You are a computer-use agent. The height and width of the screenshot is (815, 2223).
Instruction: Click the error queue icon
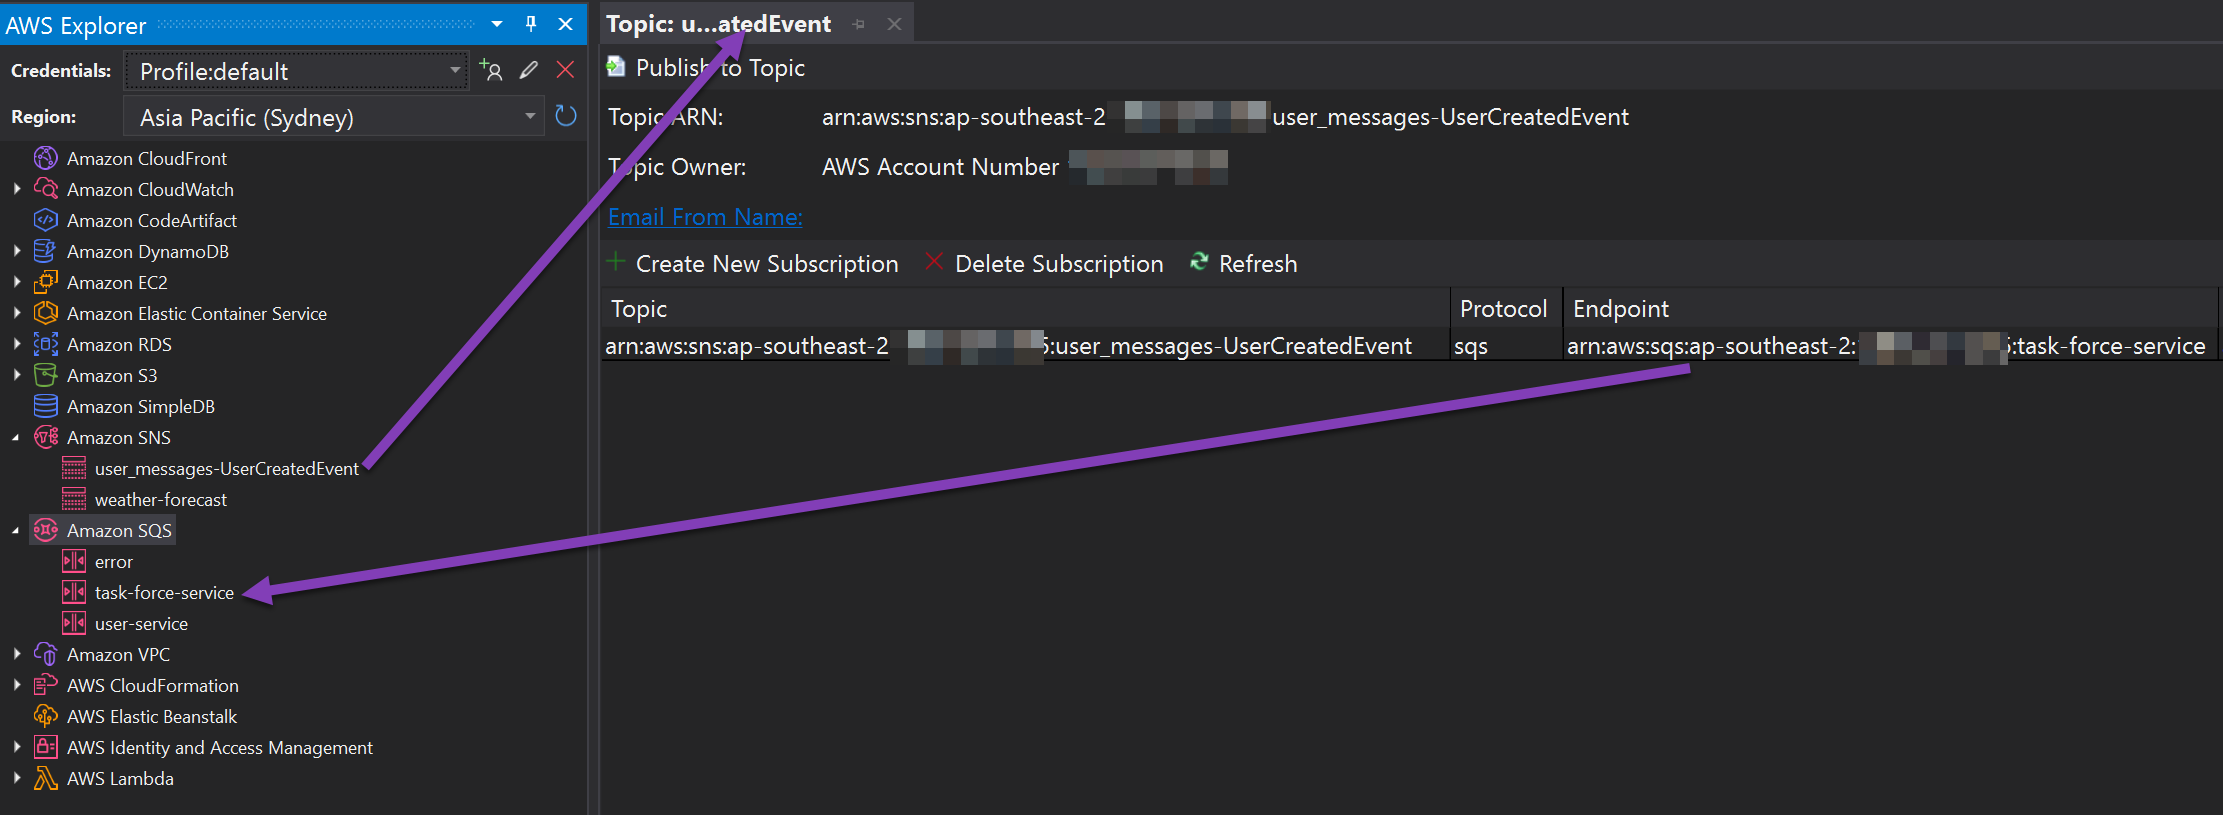pos(74,561)
